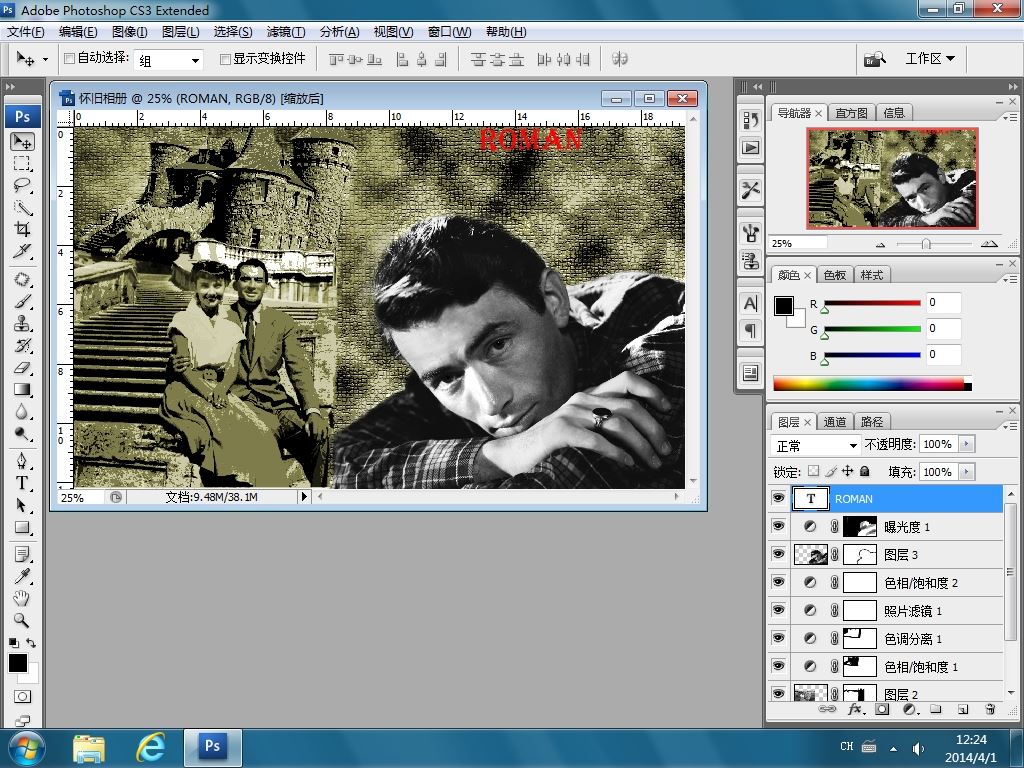Open the Layers panel options menu
Image resolution: width=1024 pixels, height=768 pixels.
click(1010, 426)
